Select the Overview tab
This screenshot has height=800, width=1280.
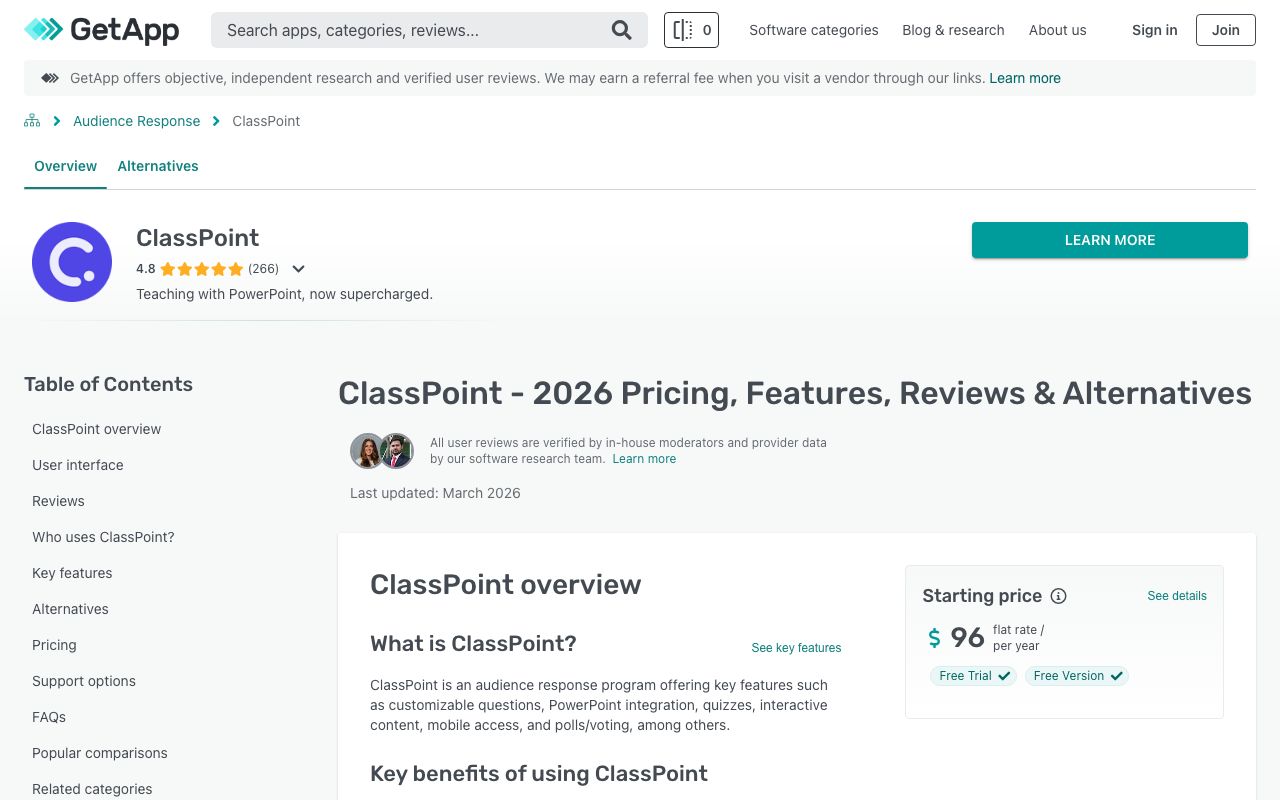66,166
